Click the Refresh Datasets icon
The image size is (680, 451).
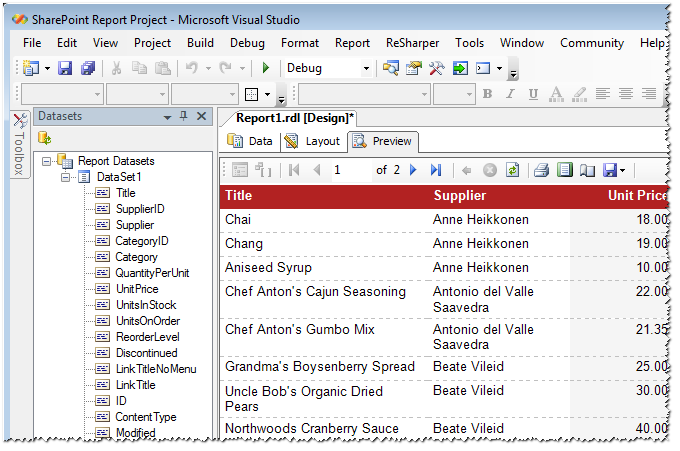[45, 137]
